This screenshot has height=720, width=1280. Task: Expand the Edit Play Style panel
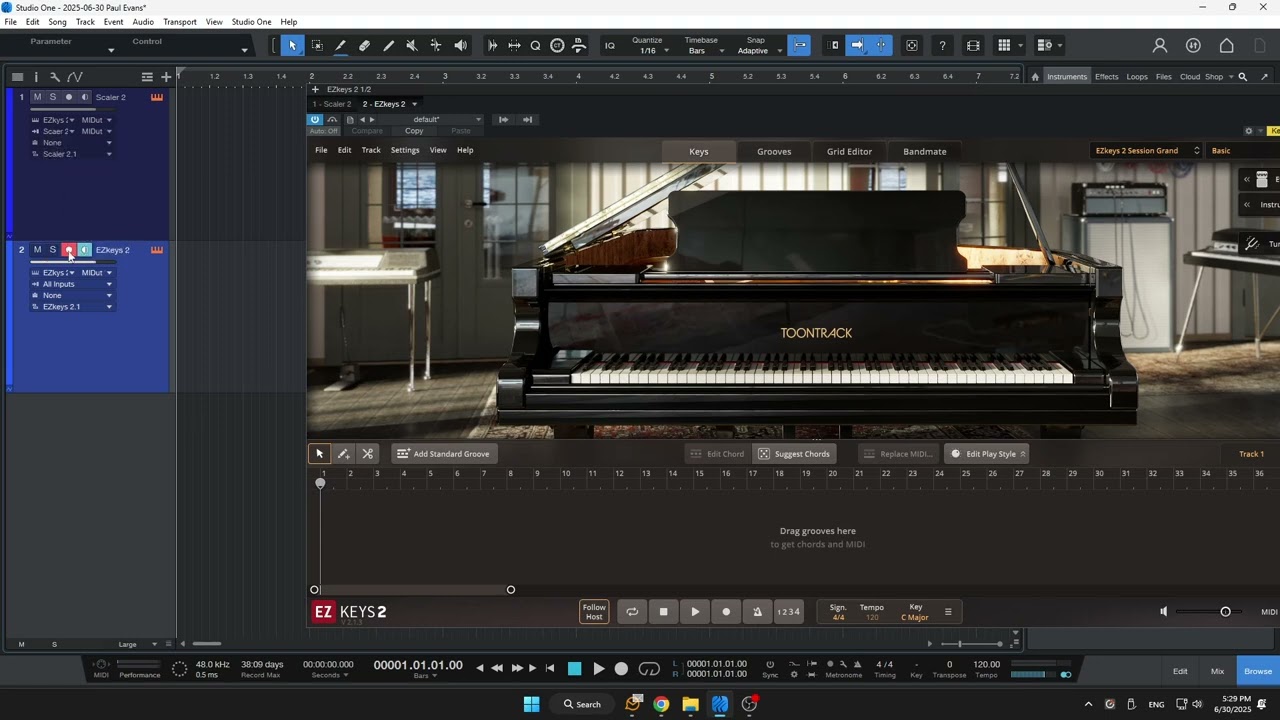pyautogui.click(x=986, y=454)
